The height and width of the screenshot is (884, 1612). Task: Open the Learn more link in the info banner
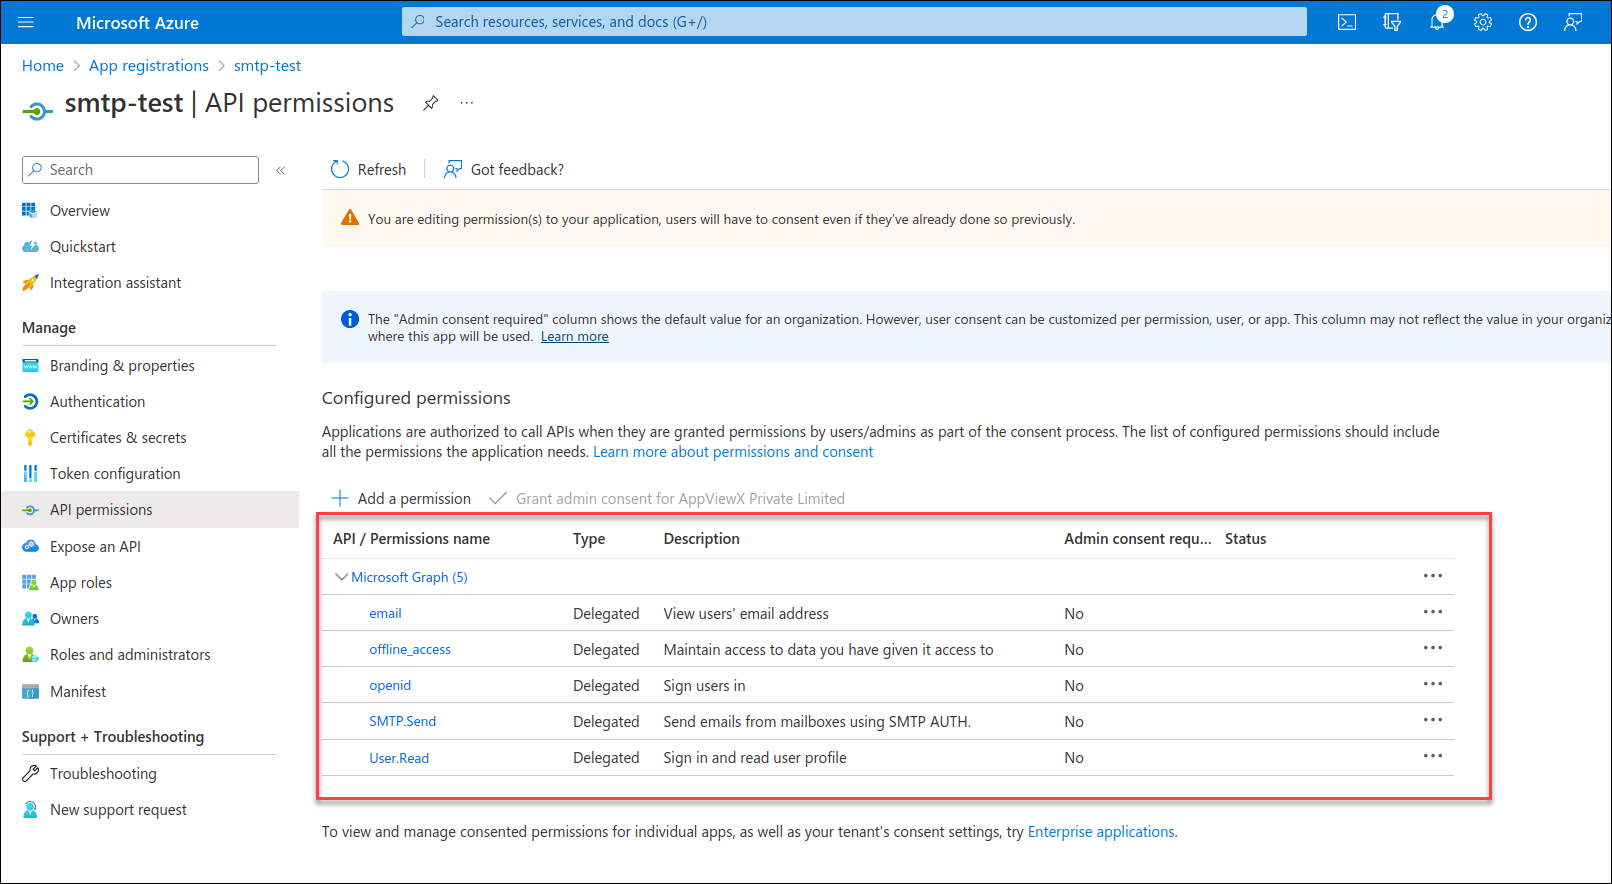(x=575, y=336)
